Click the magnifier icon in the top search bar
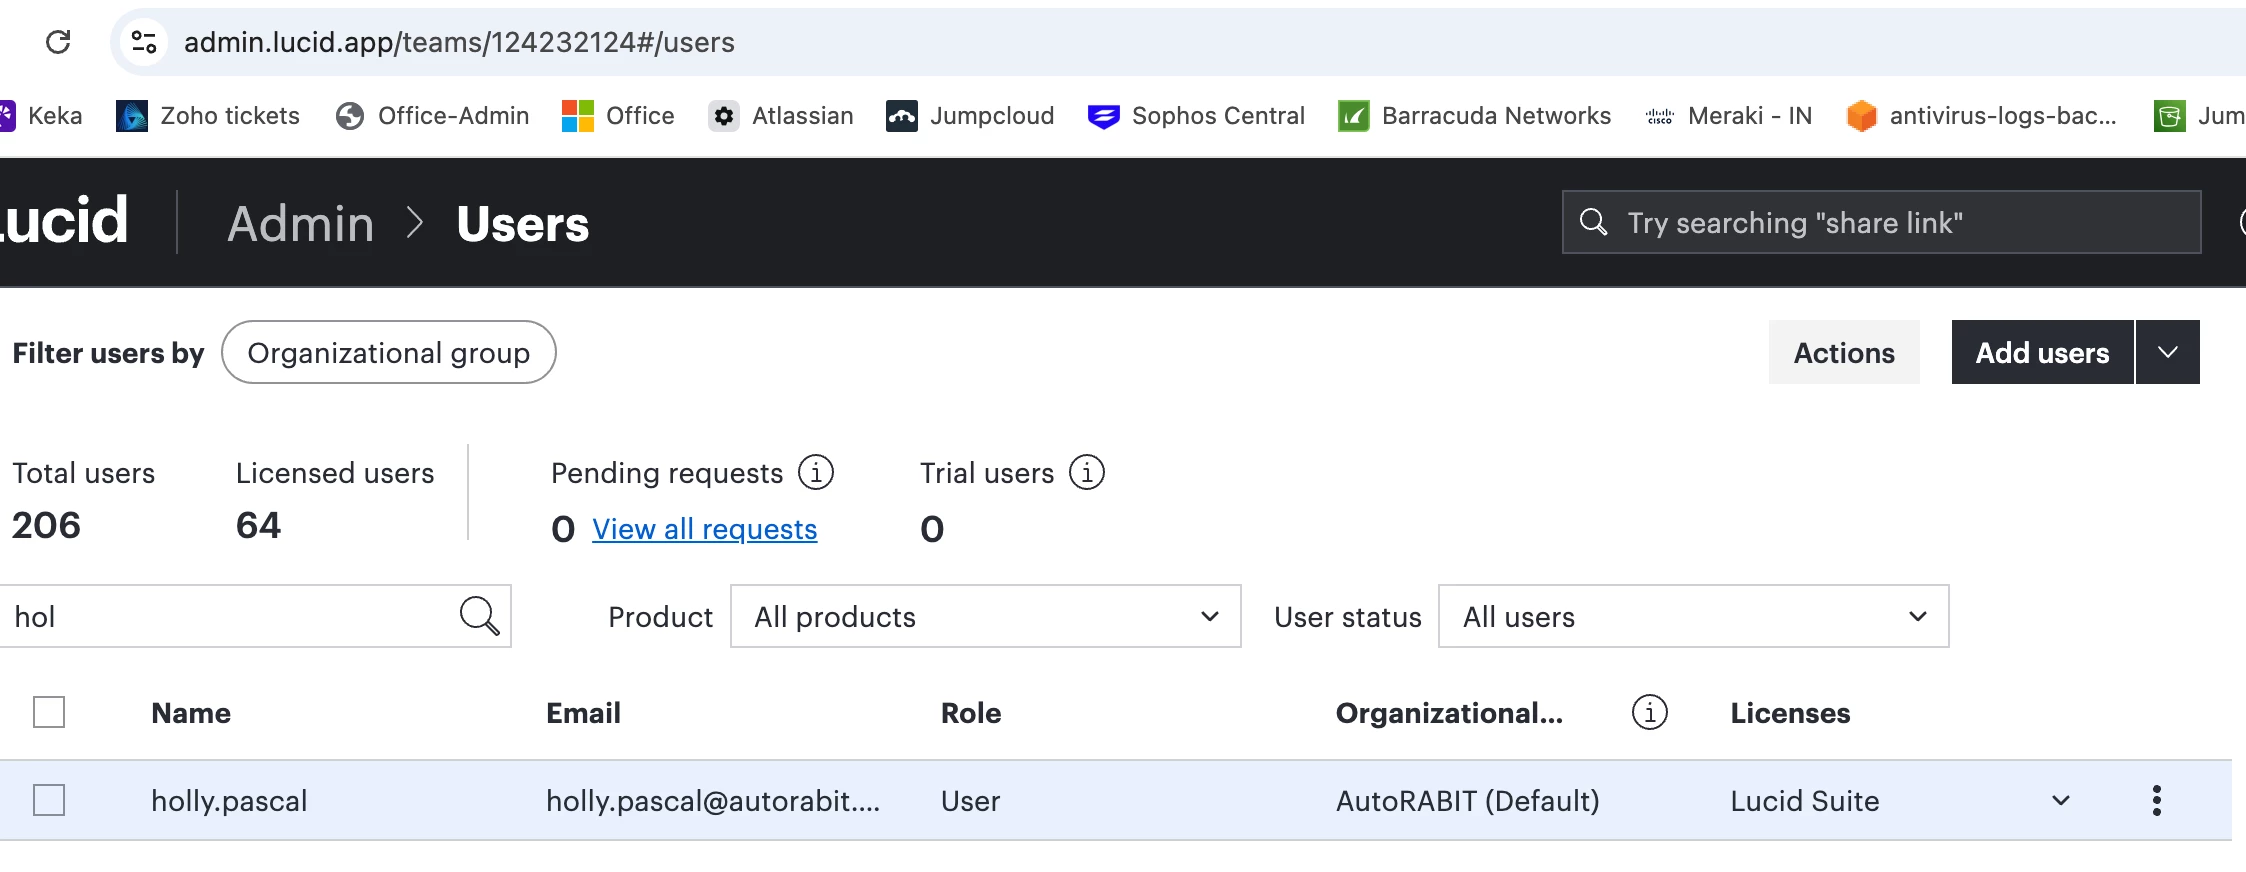The image size is (2246, 872). (1593, 222)
